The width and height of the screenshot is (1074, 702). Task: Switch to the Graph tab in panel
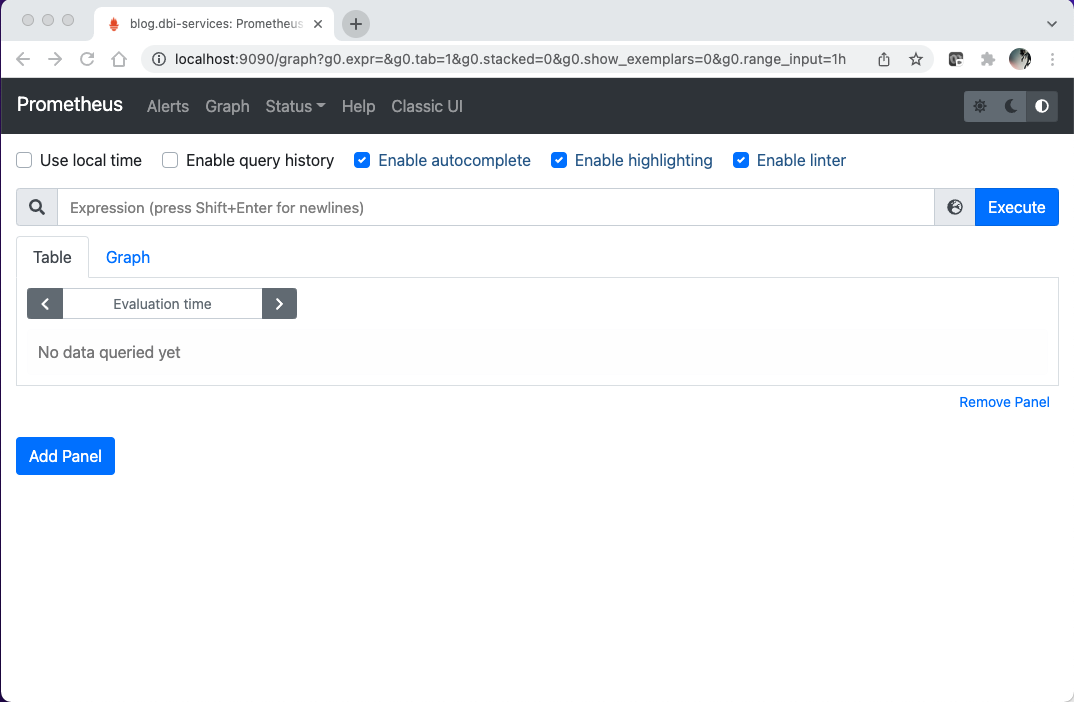128,257
